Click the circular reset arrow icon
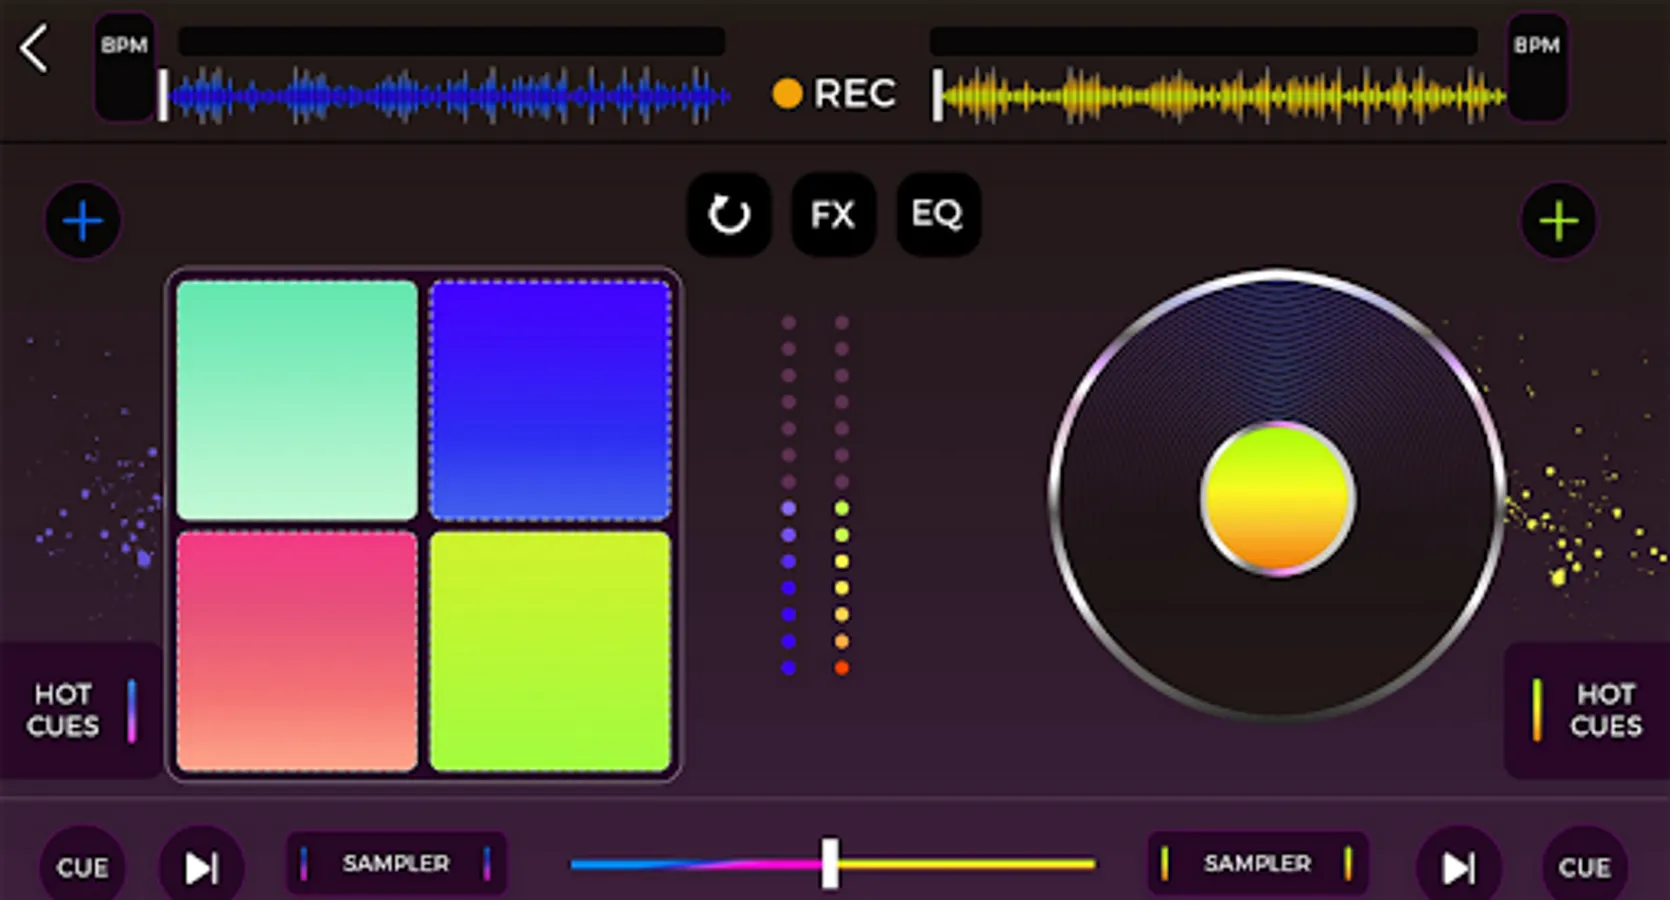Viewport: 1670px width, 900px height. (728, 214)
